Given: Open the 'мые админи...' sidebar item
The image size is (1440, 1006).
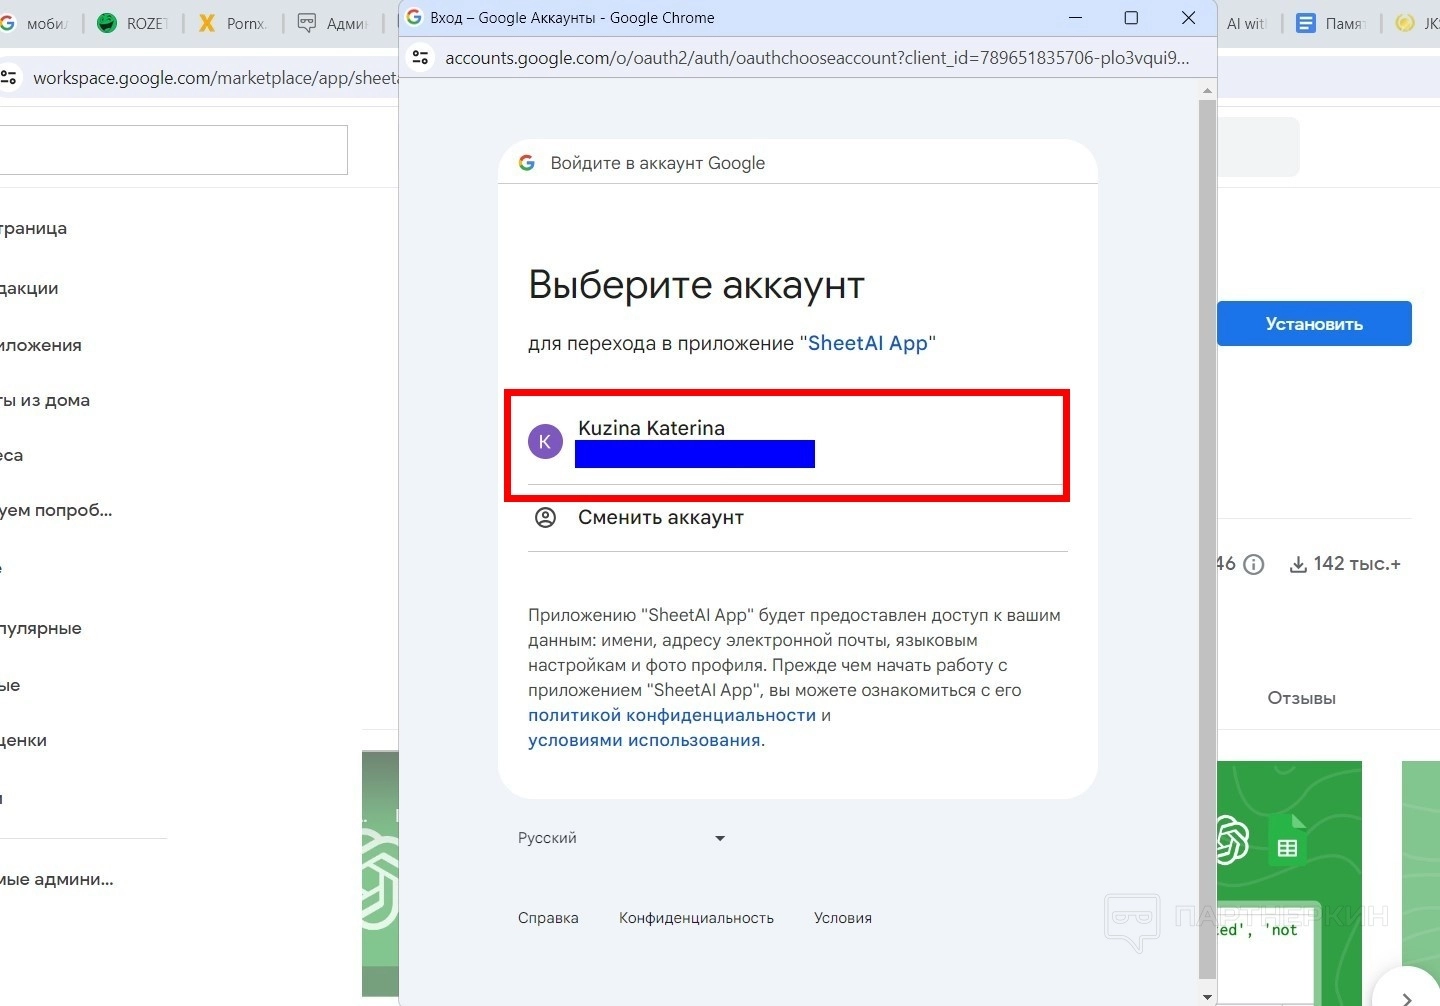Looking at the screenshot, I should (57, 879).
